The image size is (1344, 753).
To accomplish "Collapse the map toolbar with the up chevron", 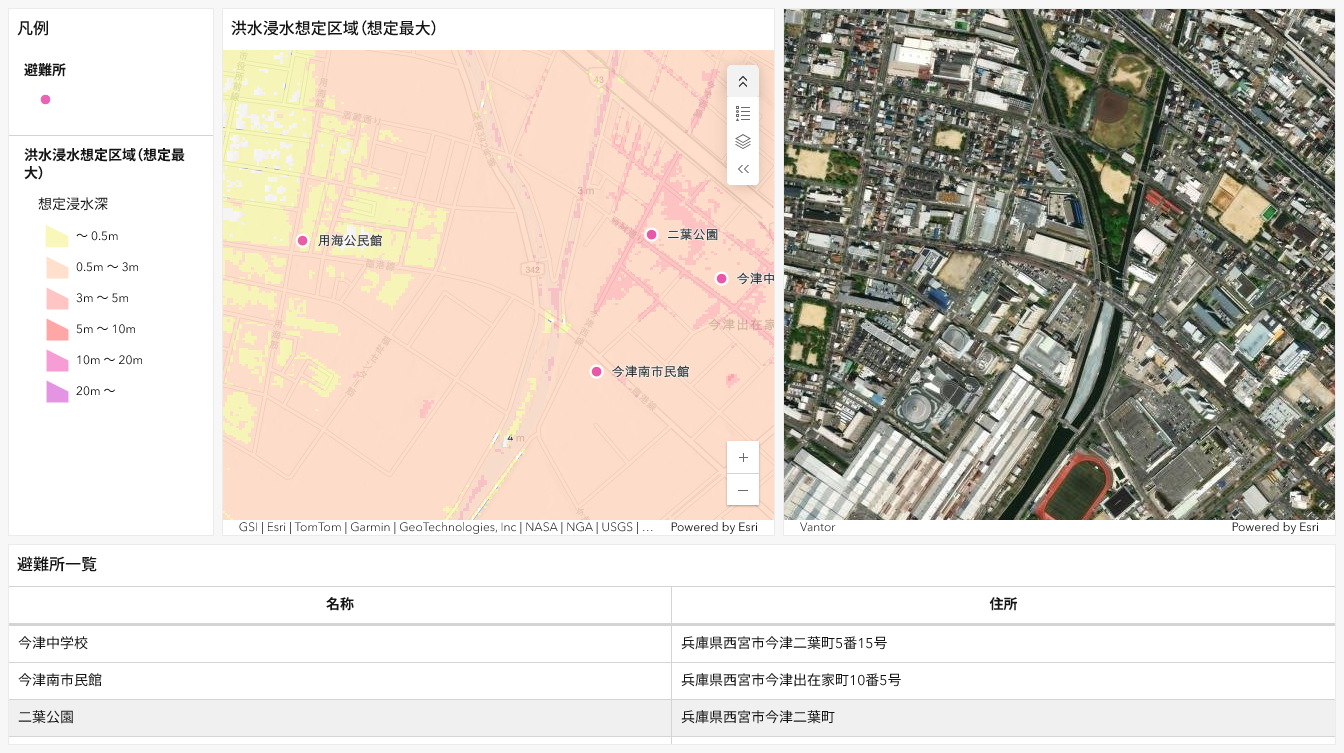I will (x=743, y=81).
